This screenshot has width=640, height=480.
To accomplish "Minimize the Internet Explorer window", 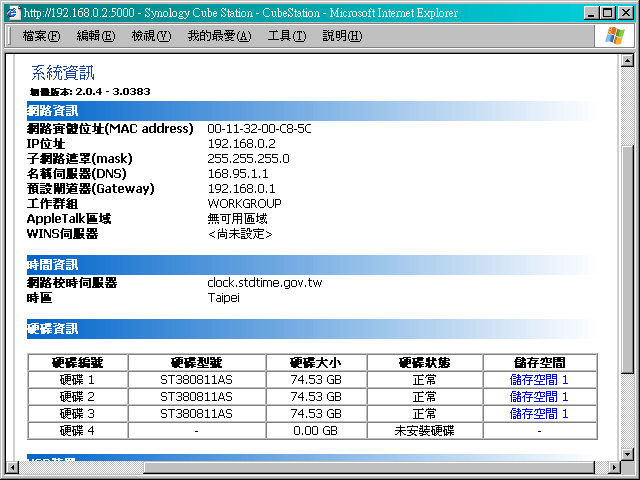I will pyautogui.click(x=591, y=13).
